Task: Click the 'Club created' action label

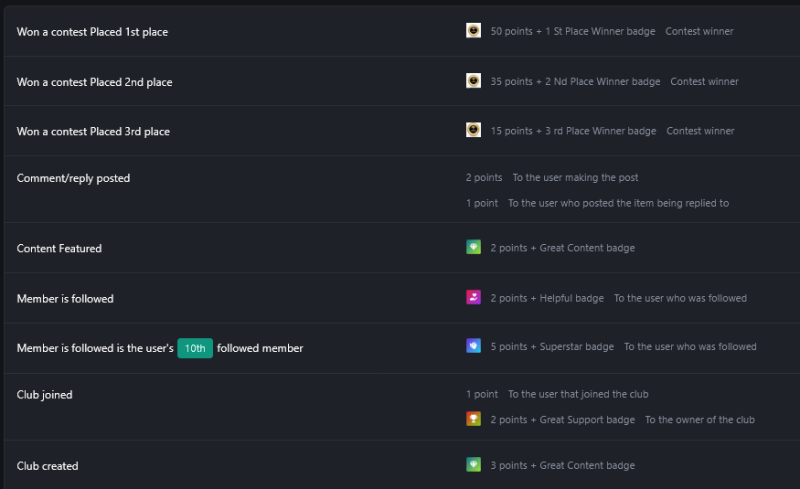Action: [x=47, y=466]
